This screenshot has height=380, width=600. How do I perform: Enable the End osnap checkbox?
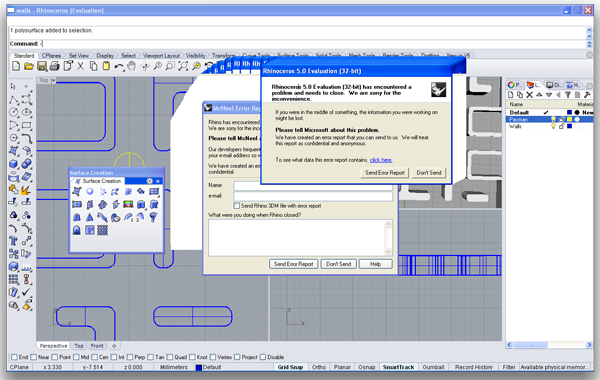pyautogui.click(x=14, y=357)
